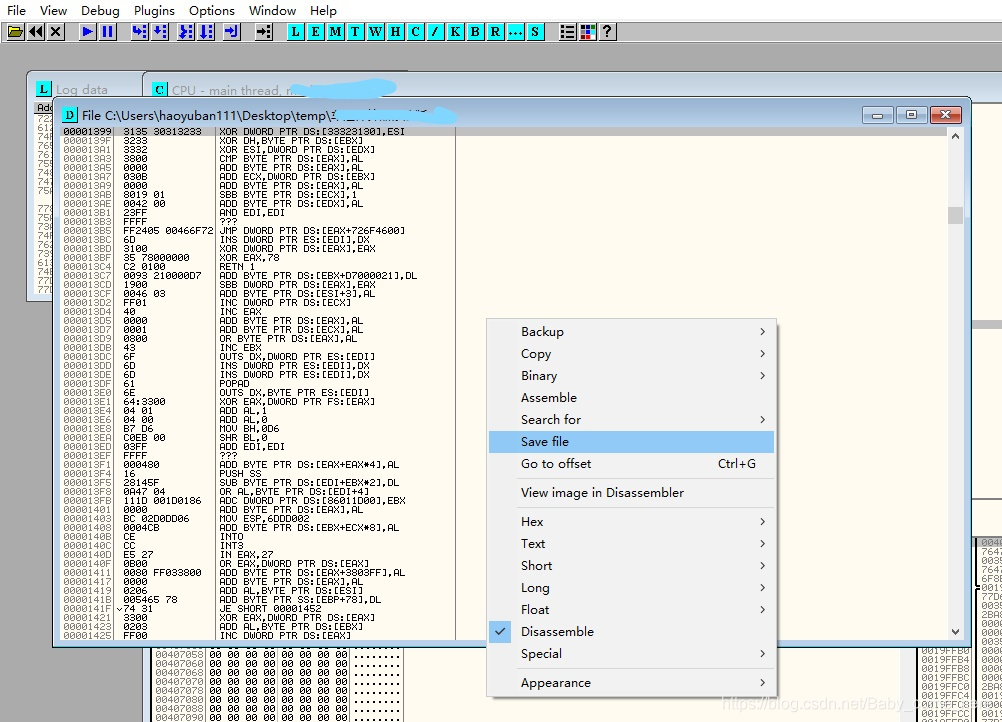Image resolution: width=1002 pixels, height=722 pixels.
Task: Click the Trace into toolbar icon
Action: click(x=186, y=31)
